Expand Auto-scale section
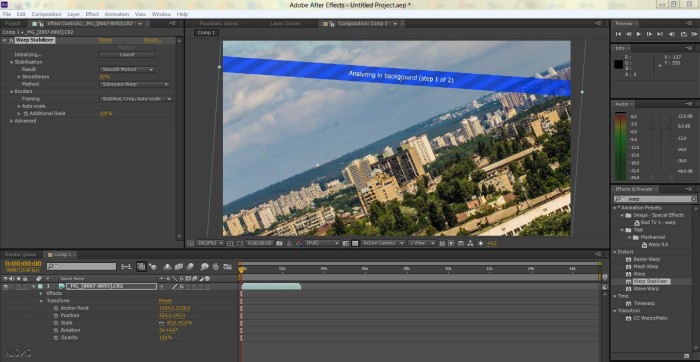The height and width of the screenshot is (362, 700). coord(19,106)
